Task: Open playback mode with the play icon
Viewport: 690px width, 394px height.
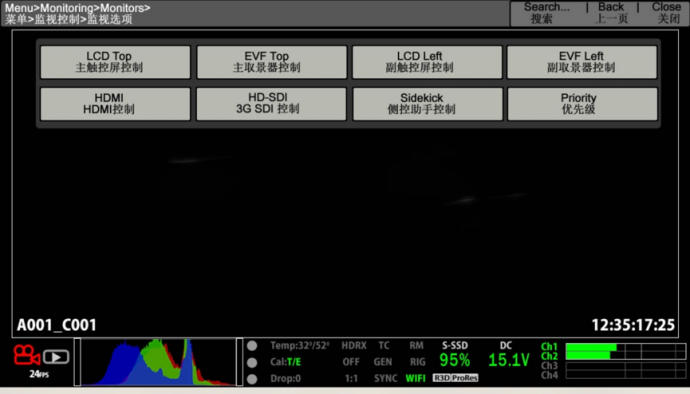Action: 56,357
